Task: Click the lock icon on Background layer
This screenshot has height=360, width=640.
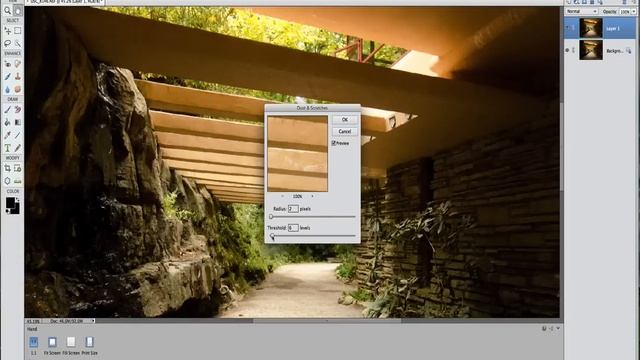Action: 629,51
